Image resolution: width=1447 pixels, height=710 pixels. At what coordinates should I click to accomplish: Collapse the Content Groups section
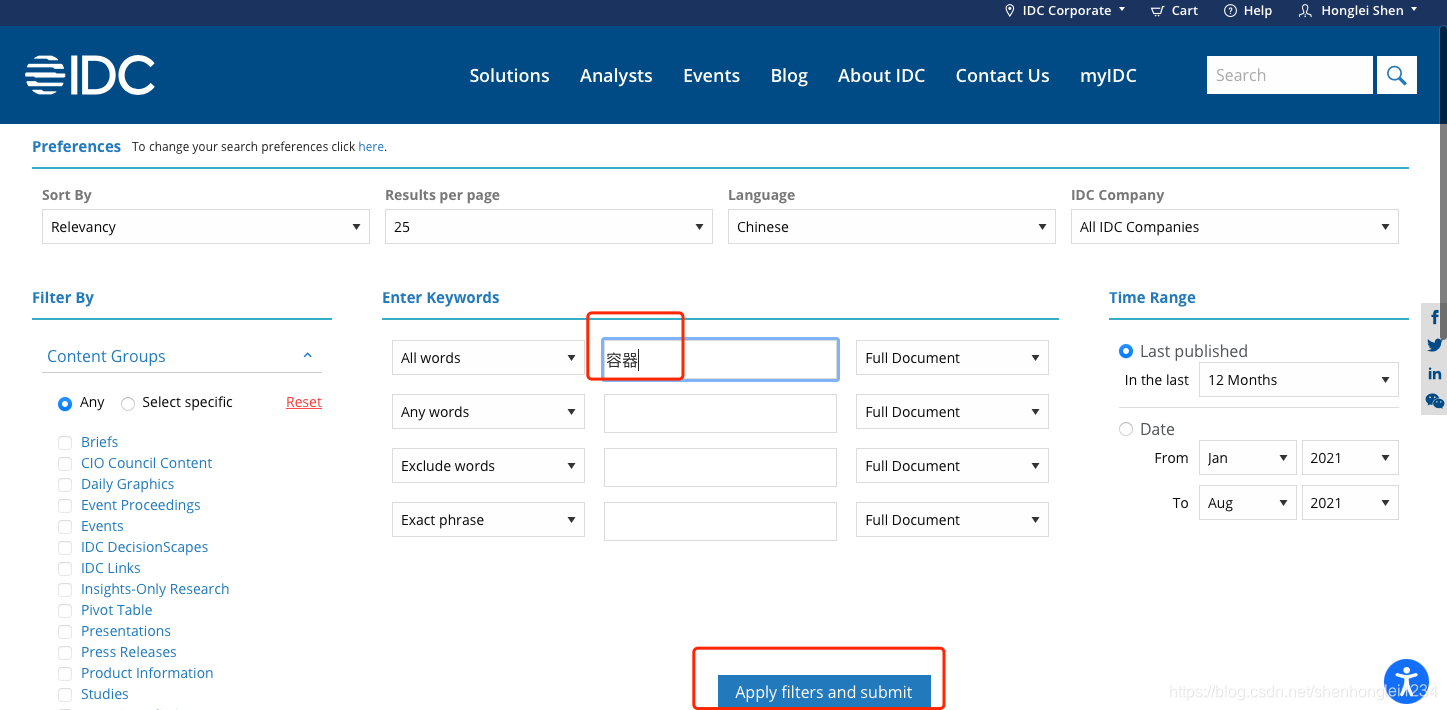click(x=307, y=356)
